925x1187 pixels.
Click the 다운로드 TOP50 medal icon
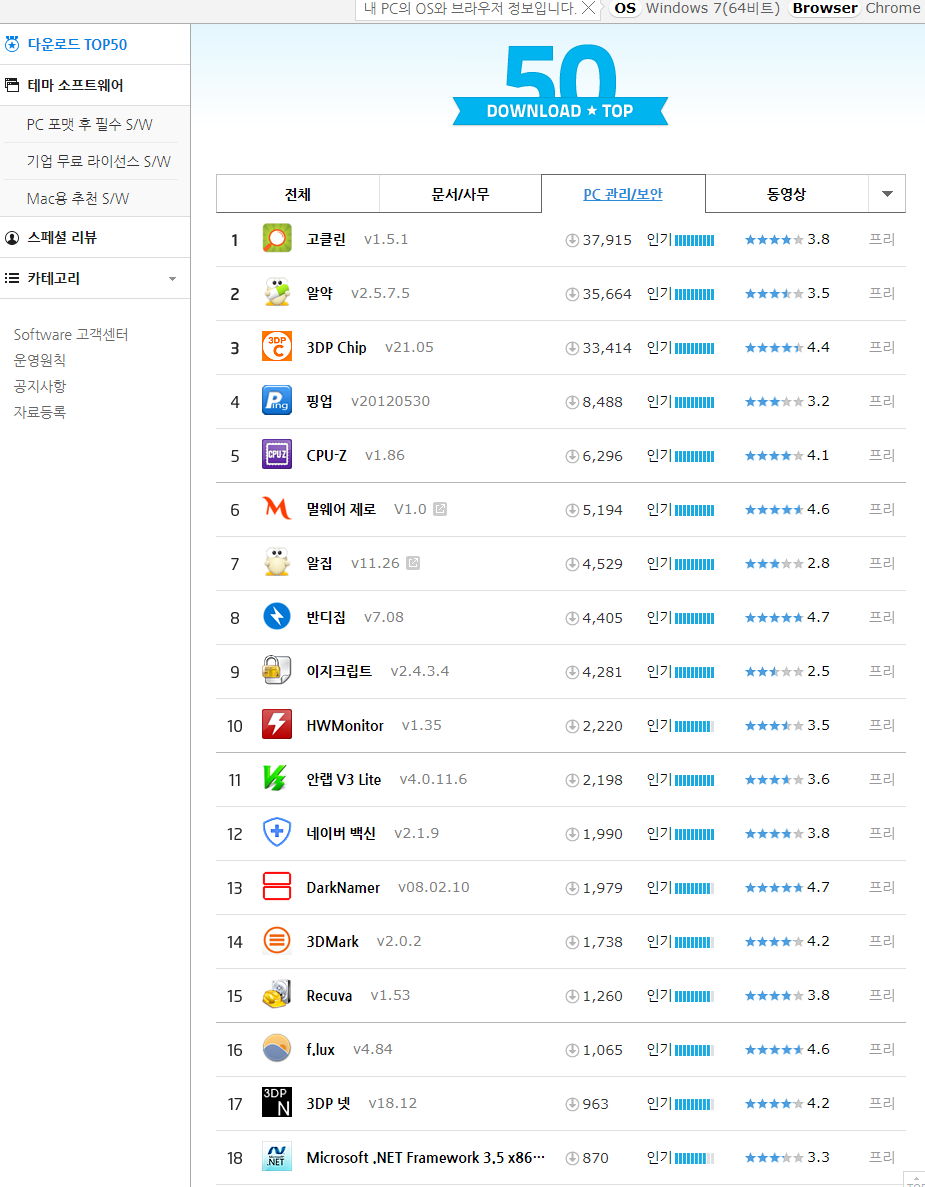tap(11, 44)
